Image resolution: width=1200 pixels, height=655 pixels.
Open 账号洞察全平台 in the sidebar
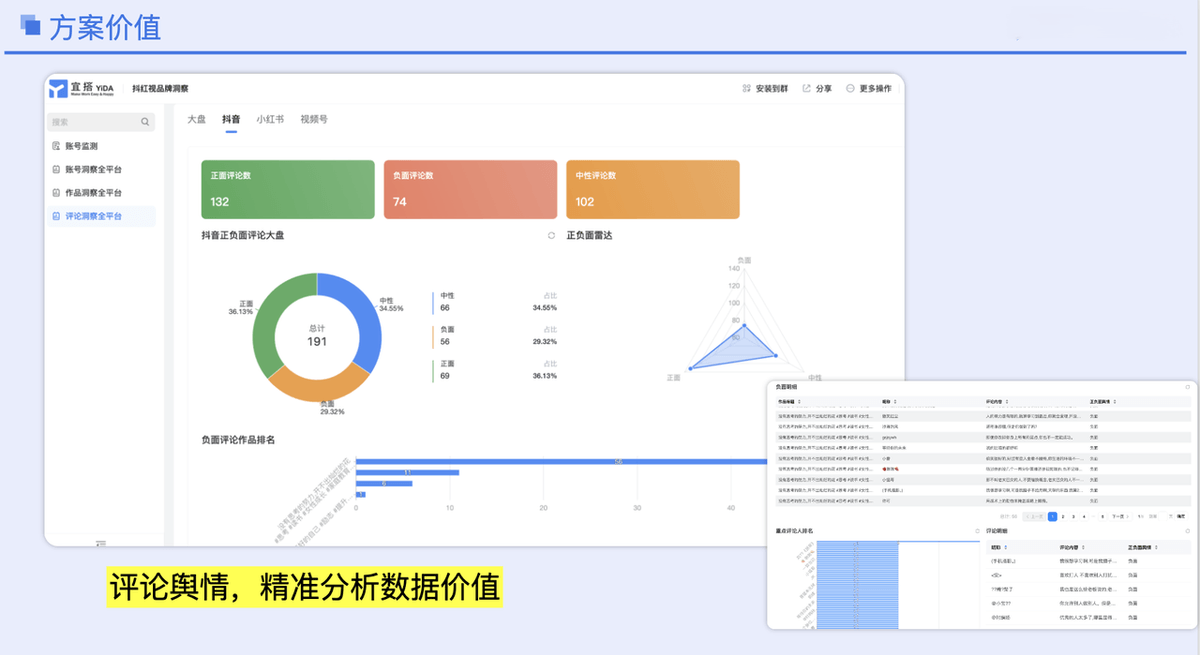click(x=100, y=169)
